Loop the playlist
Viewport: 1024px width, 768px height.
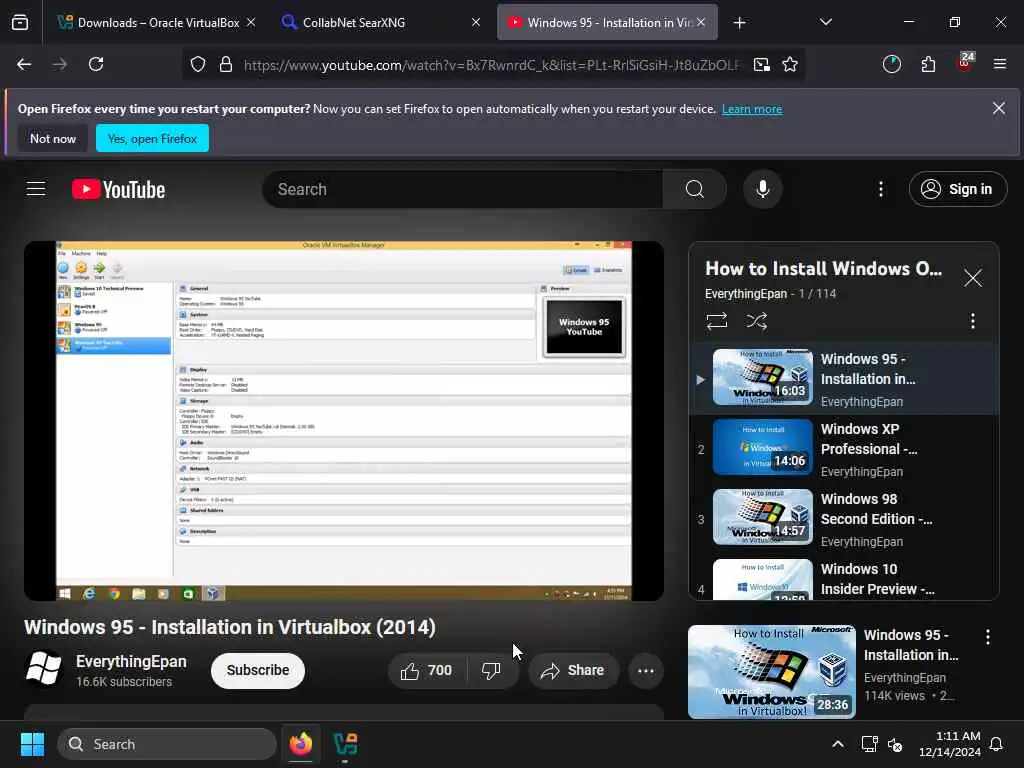click(716, 321)
